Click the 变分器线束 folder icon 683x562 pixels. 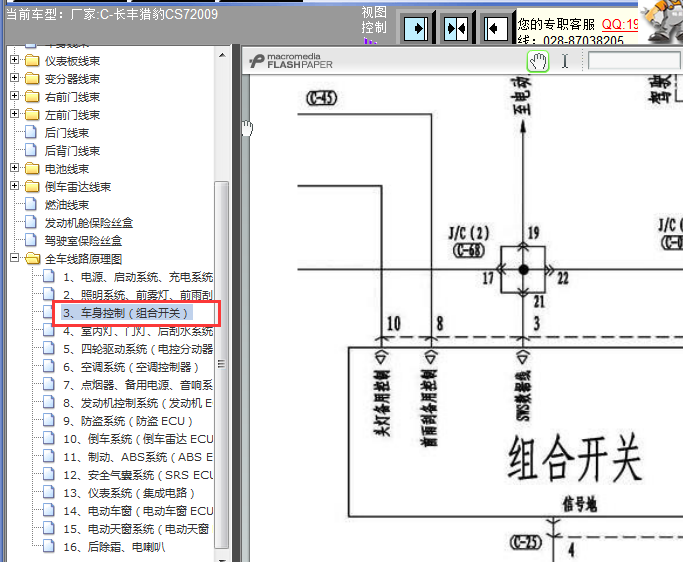pyautogui.click(x=32, y=78)
